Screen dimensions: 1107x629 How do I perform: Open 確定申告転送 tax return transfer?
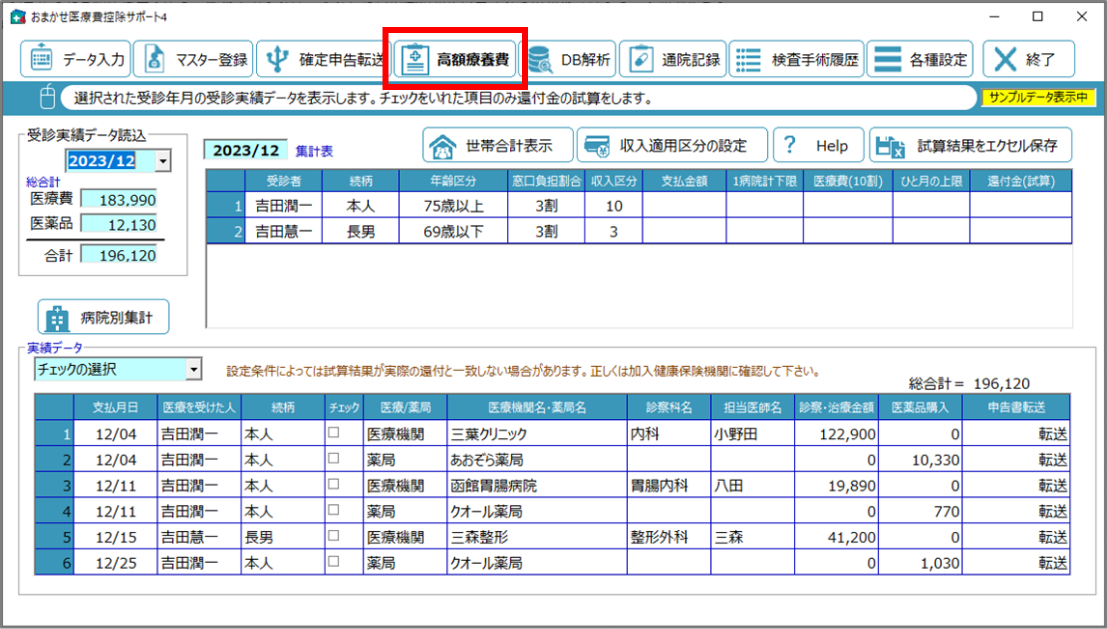[x=321, y=60]
